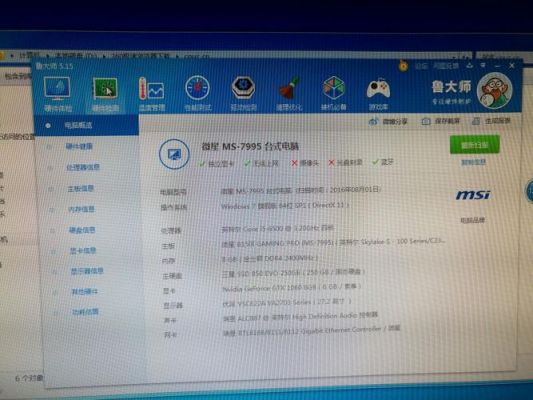
Task: Open the main menu dropdown in title bar
Action: [483, 65]
